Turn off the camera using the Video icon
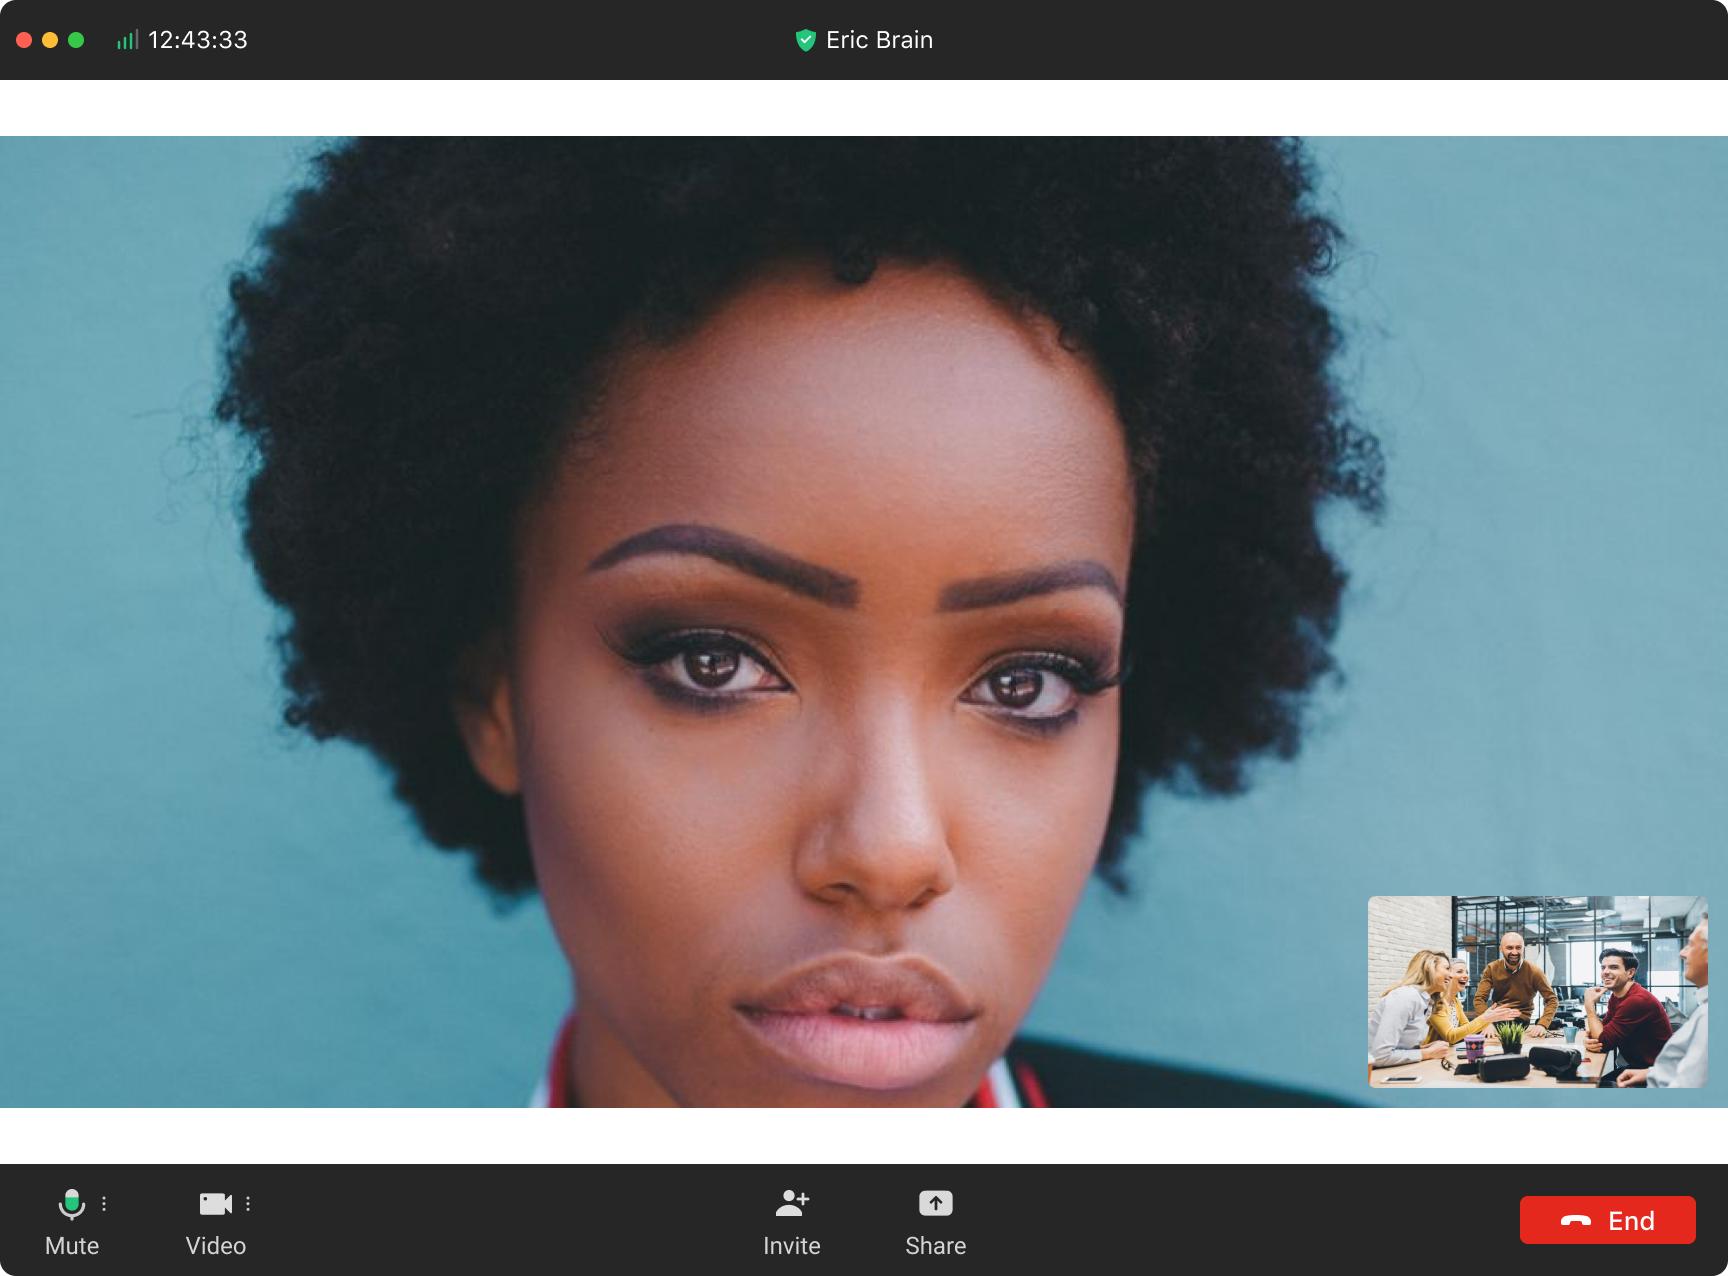The height and width of the screenshot is (1276, 1728). click(215, 1204)
